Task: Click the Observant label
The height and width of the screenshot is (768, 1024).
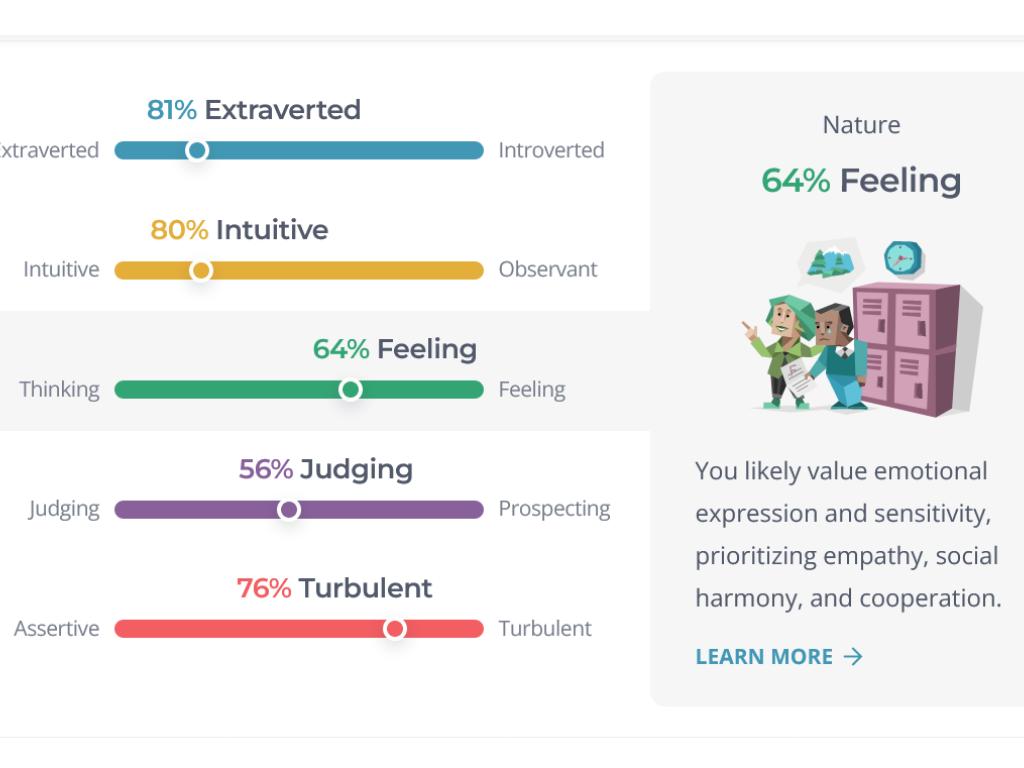Action: [x=548, y=270]
